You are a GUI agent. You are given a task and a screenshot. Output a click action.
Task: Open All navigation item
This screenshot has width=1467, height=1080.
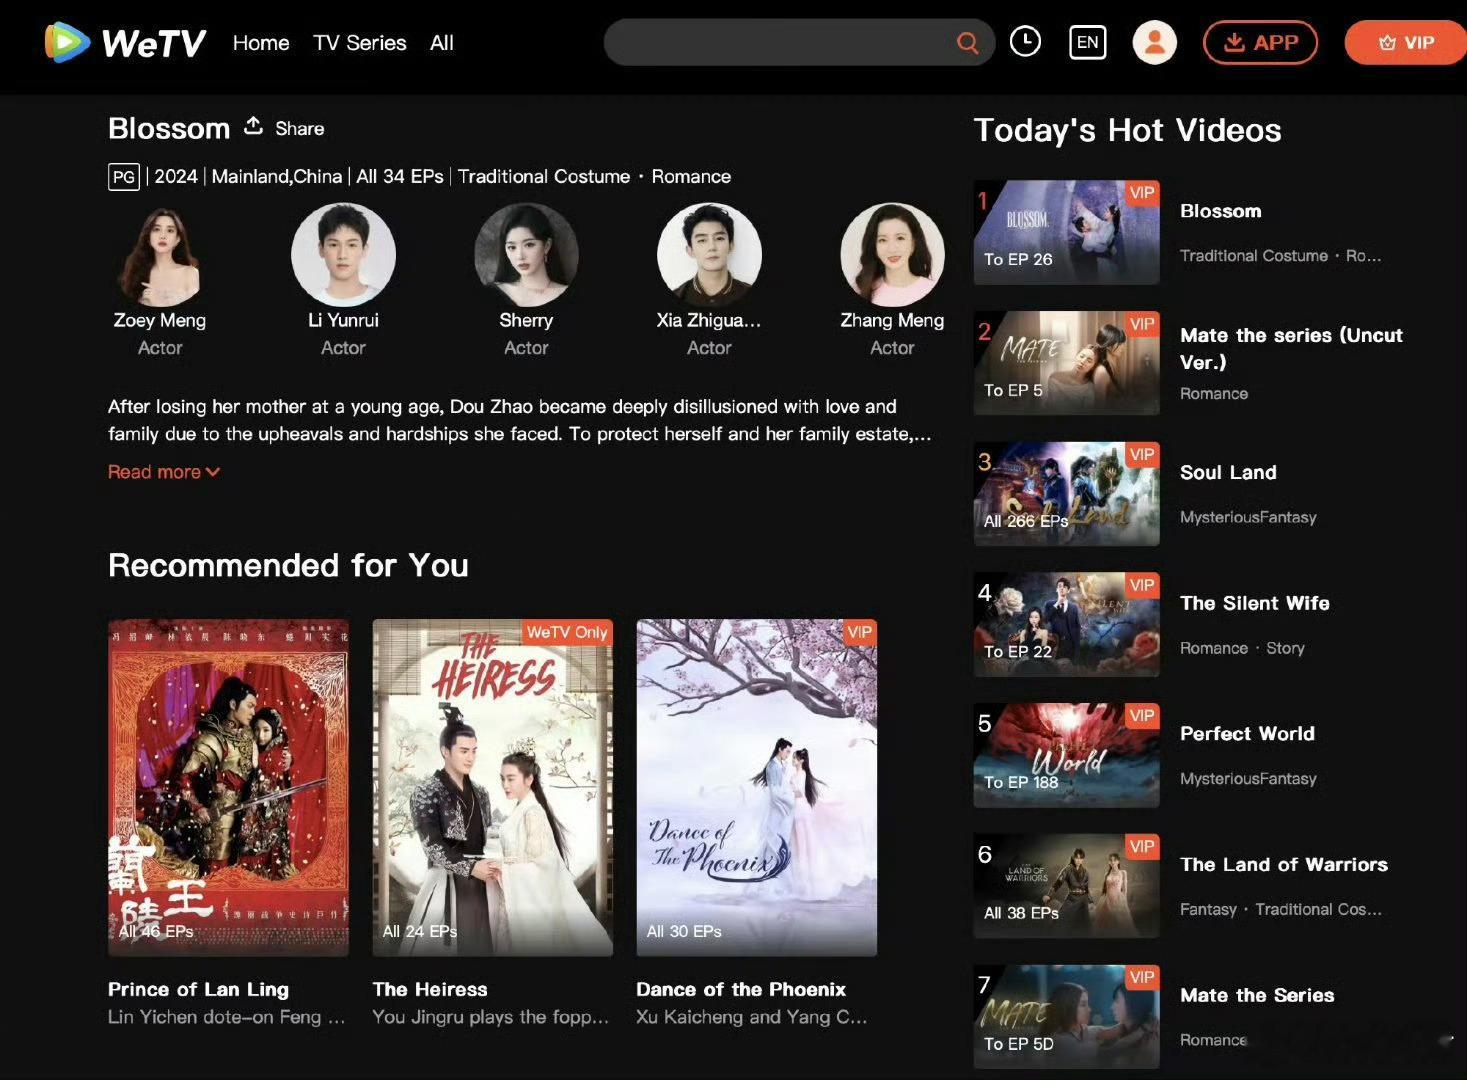[442, 43]
